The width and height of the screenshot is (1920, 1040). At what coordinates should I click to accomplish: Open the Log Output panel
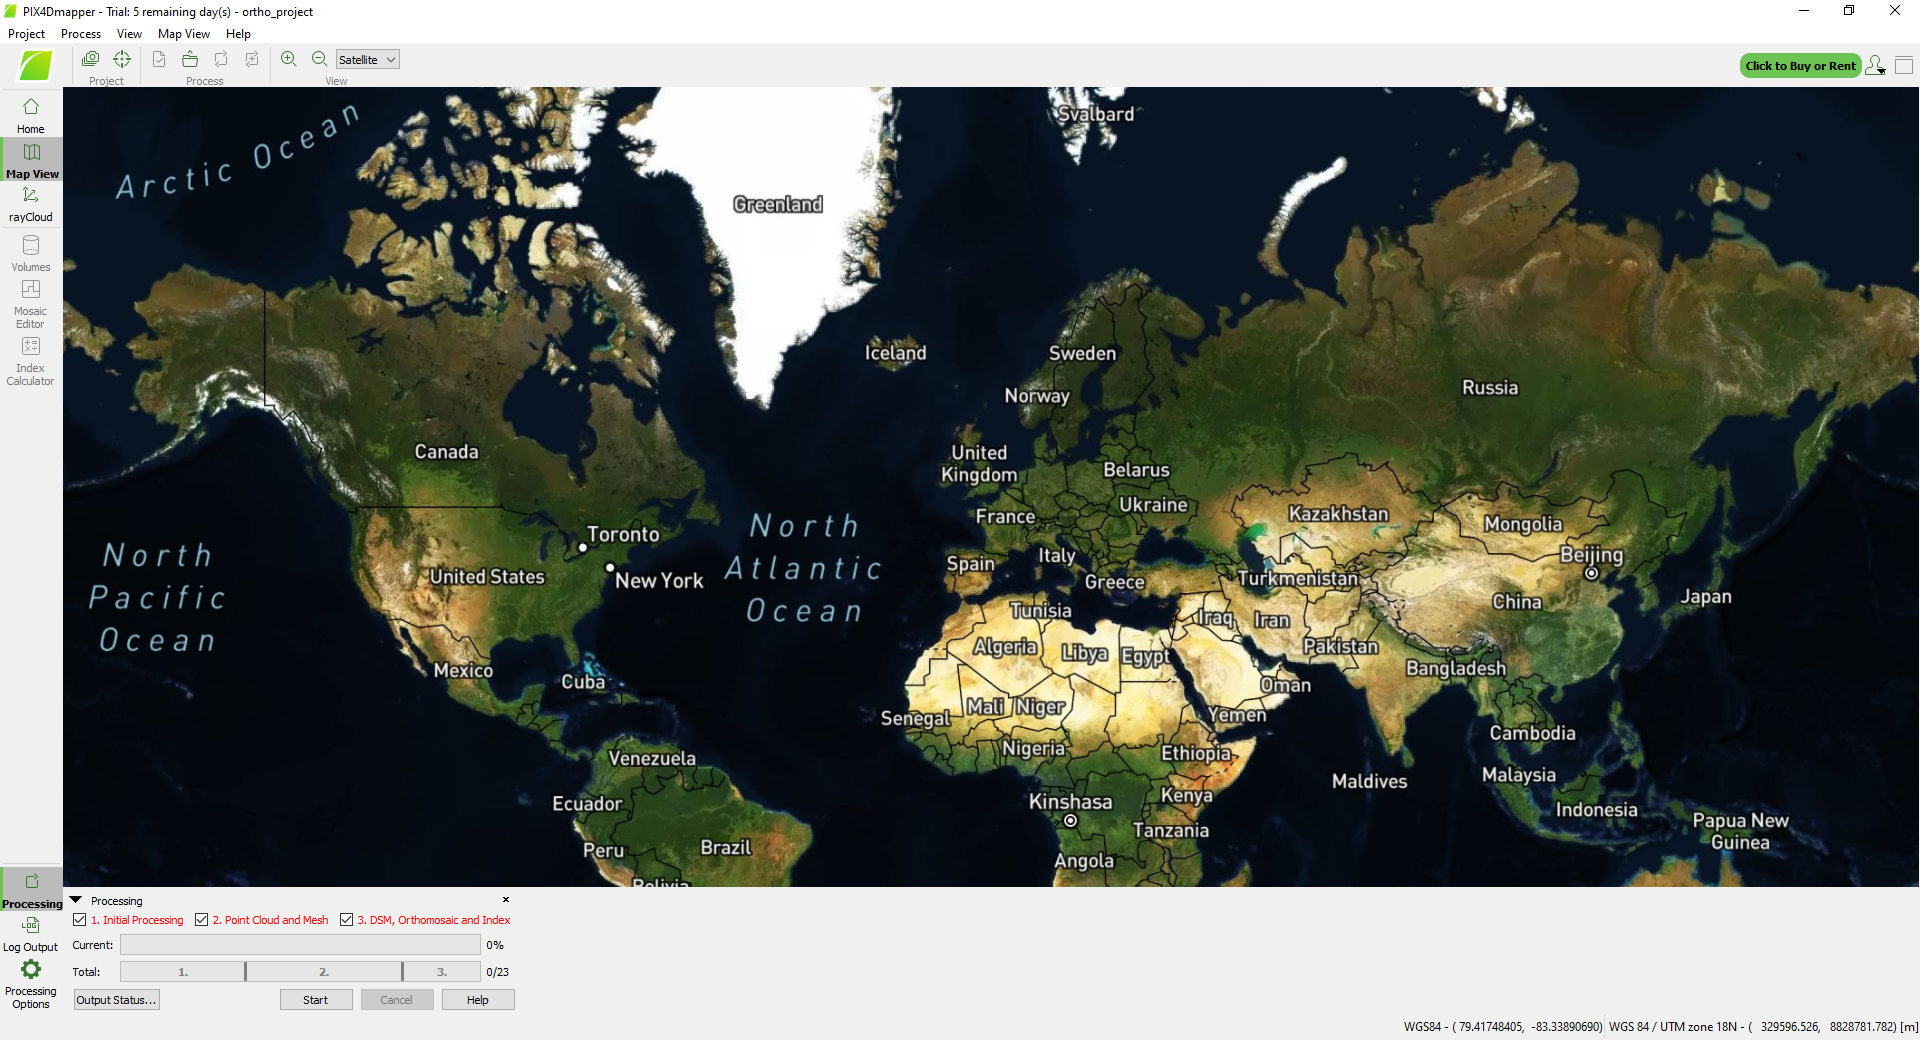click(31, 933)
